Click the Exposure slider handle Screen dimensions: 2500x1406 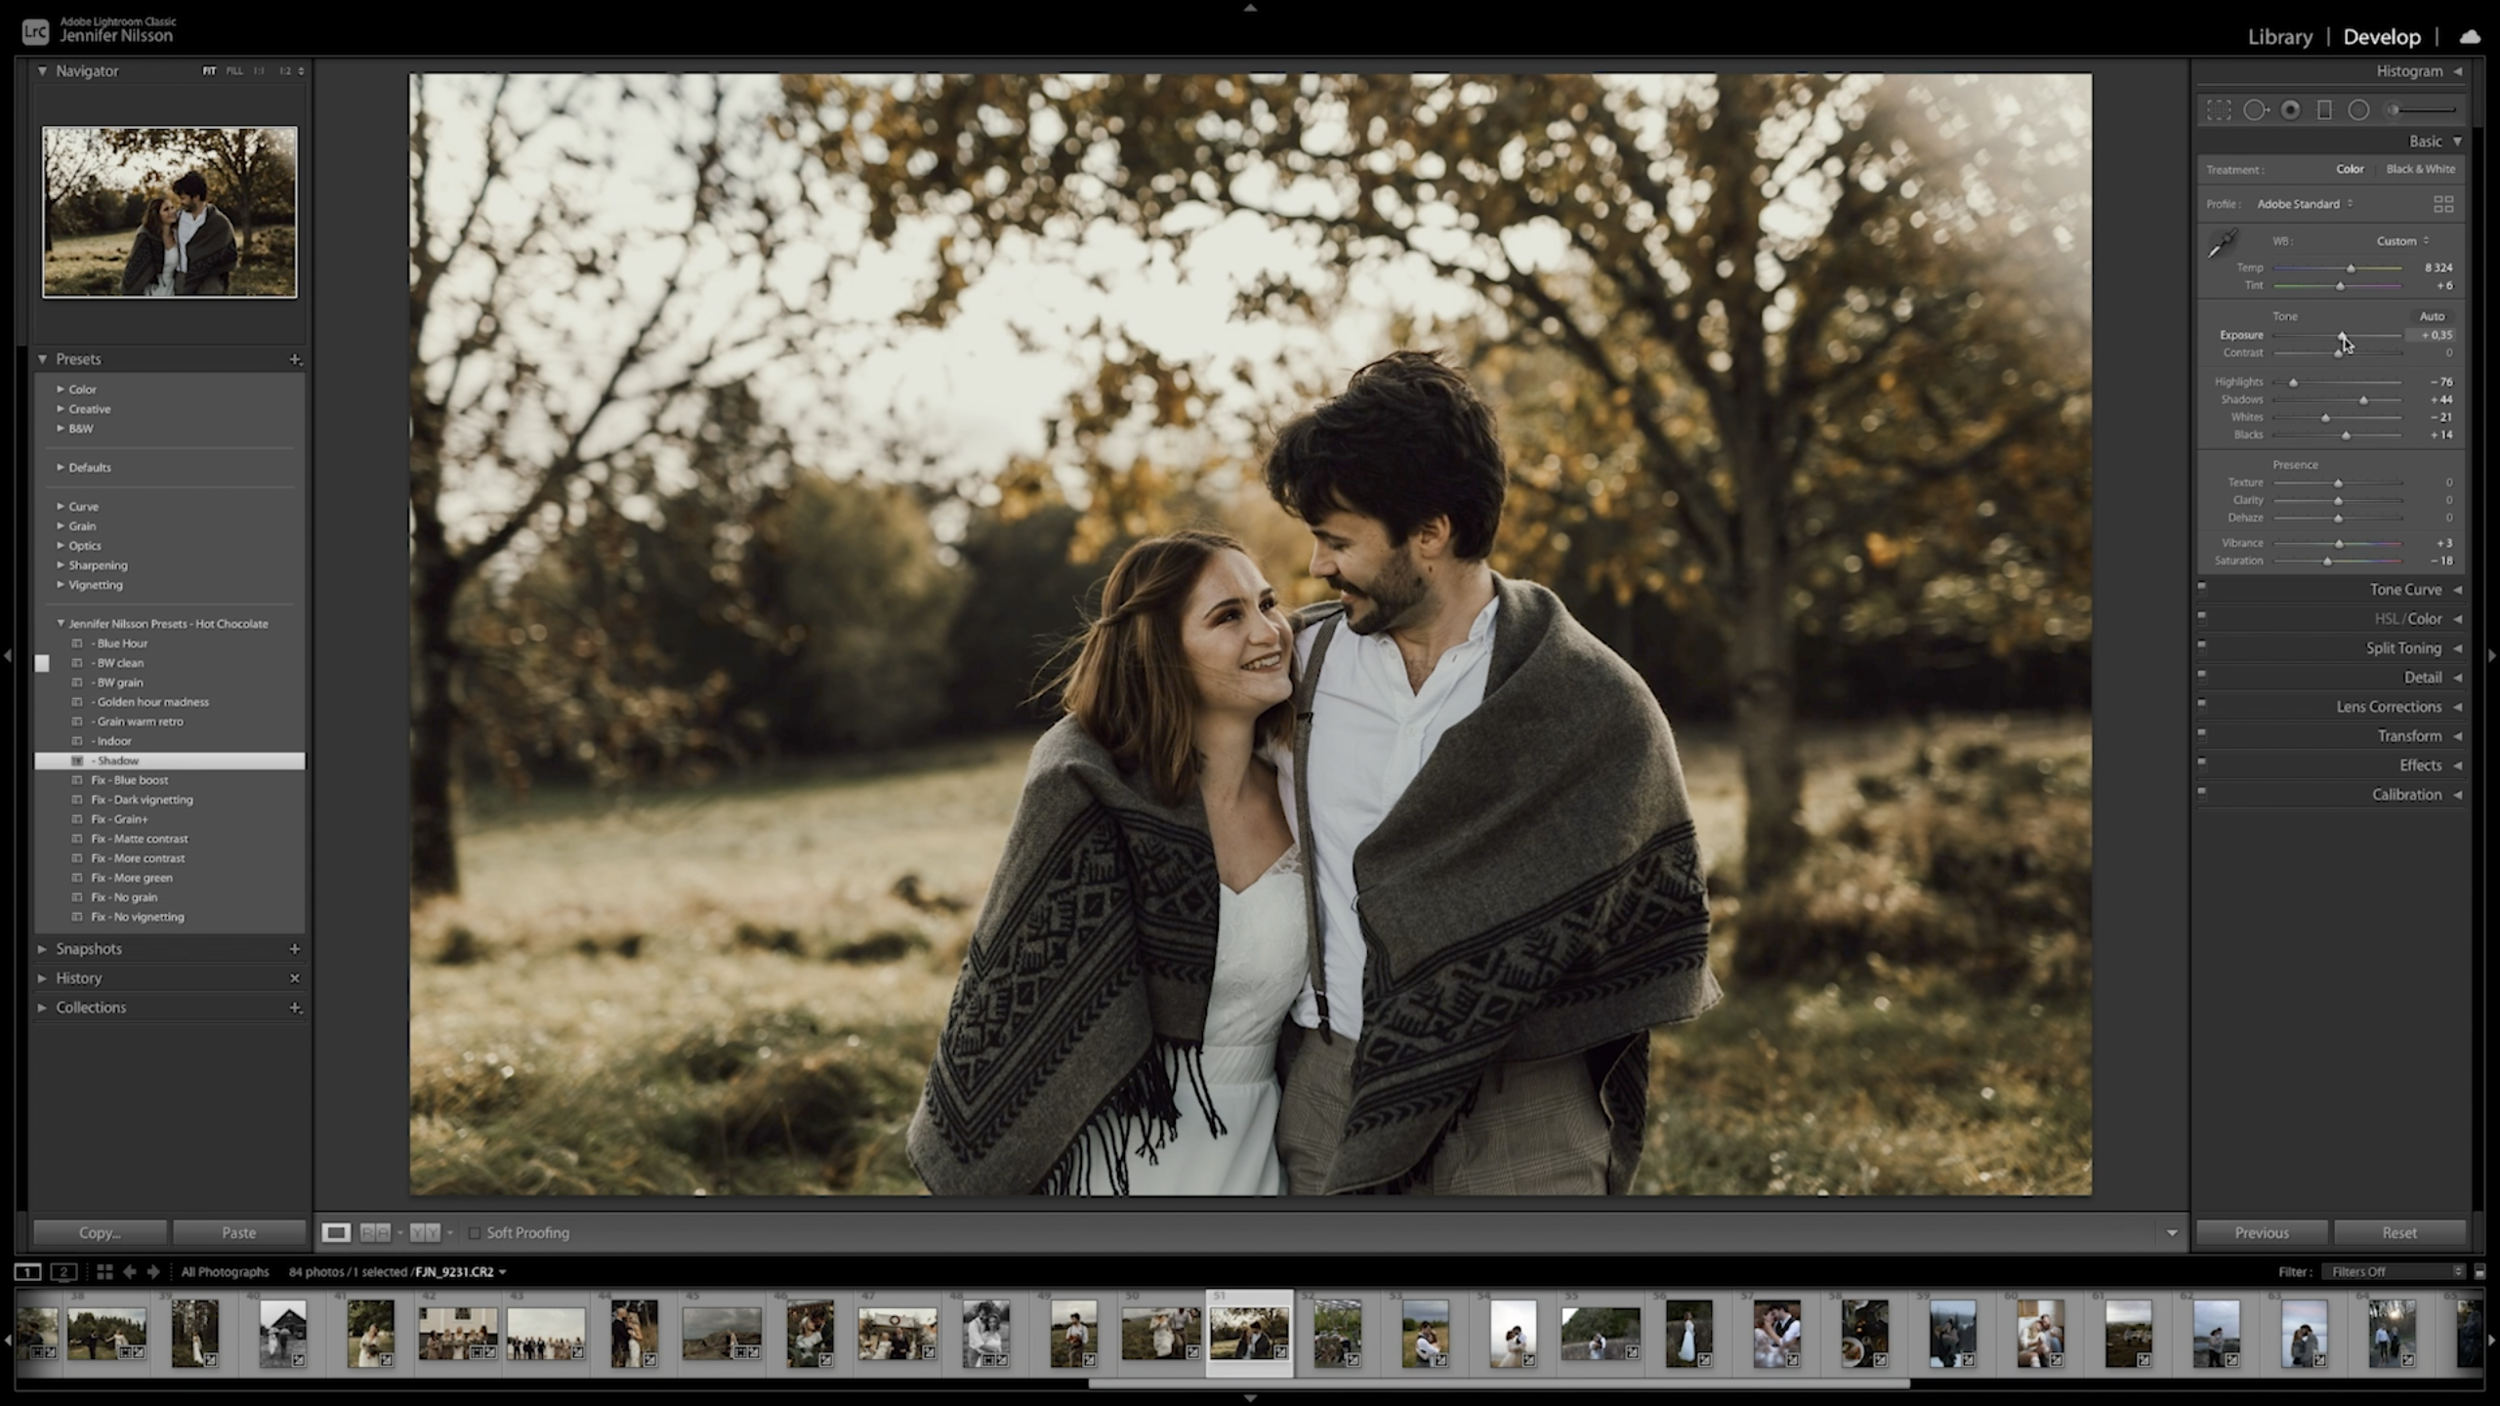tap(2341, 336)
